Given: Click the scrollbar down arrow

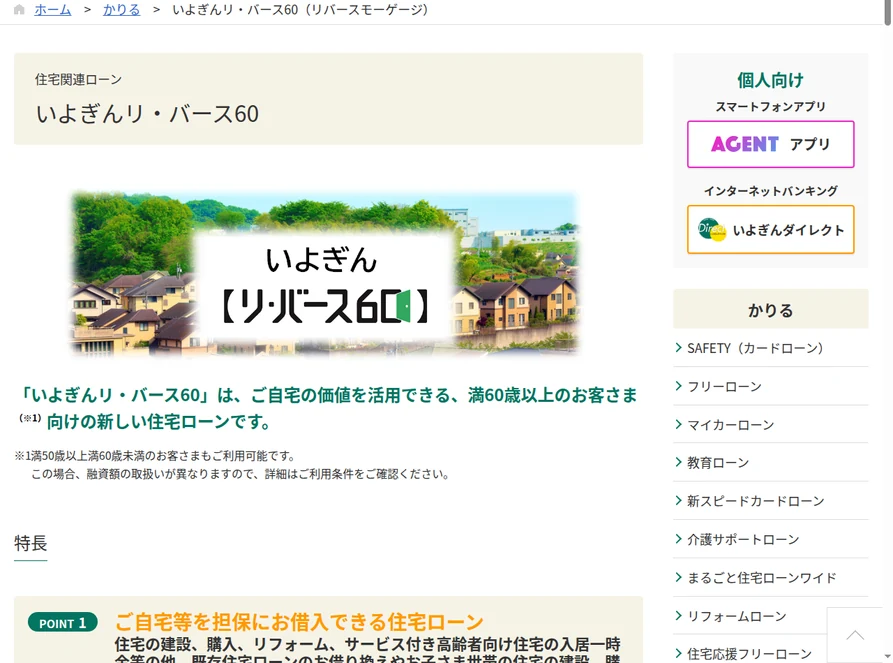Looking at the screenshot, I should click(x=887, y=658).
